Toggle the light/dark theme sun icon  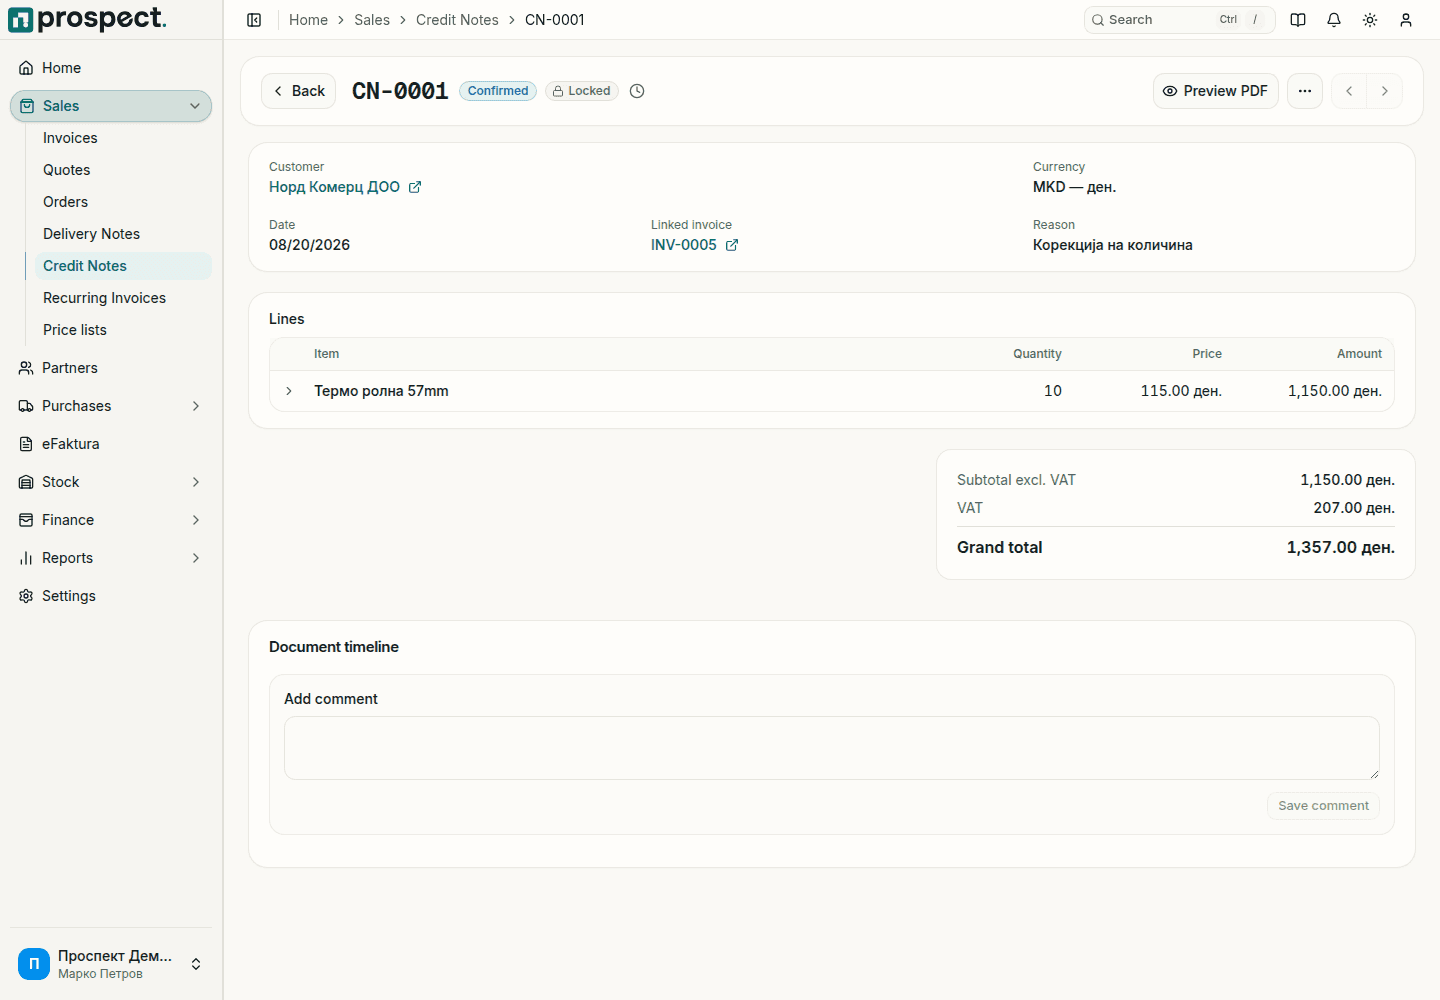point(1370,20)
